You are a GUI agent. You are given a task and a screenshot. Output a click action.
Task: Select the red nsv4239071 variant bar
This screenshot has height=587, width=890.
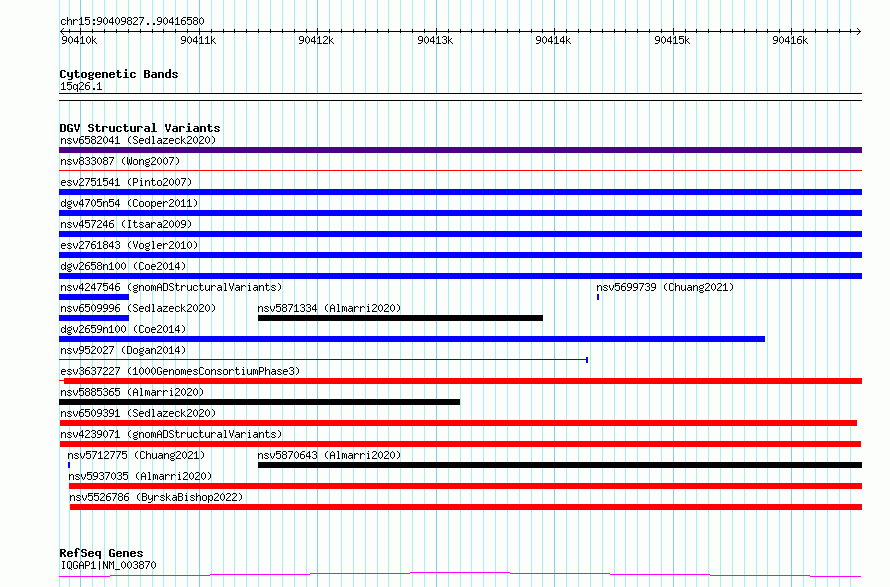point(460,444)
